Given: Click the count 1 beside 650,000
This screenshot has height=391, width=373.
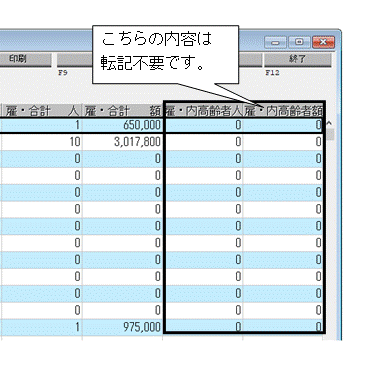Looking at the screenshot, I should coord(42,125).
